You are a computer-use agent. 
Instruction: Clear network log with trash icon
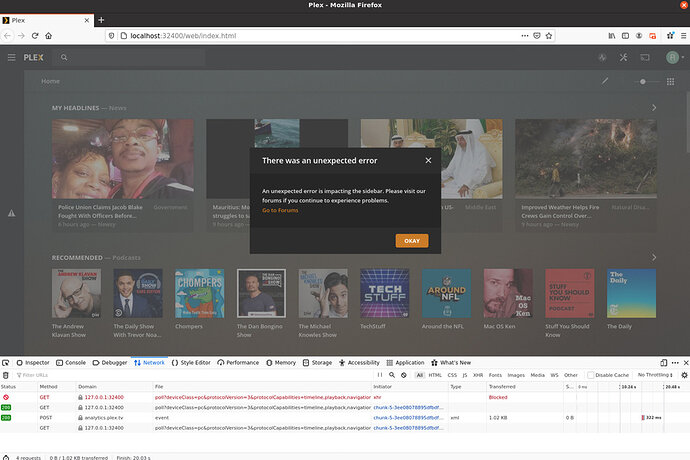point(6,375)
